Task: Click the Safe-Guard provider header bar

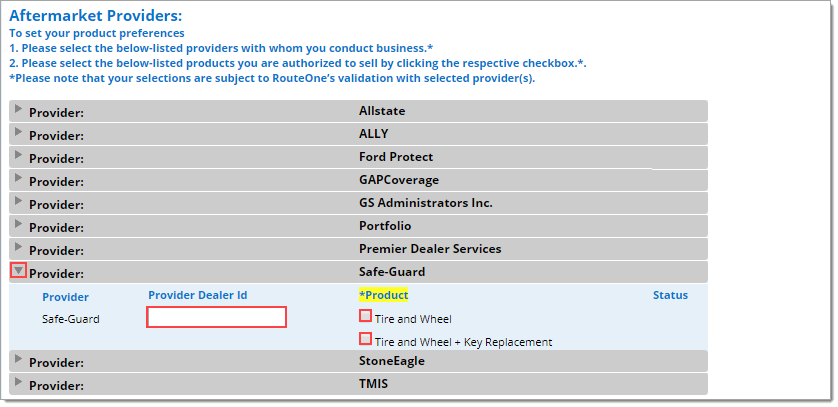Action: [359, 272]
